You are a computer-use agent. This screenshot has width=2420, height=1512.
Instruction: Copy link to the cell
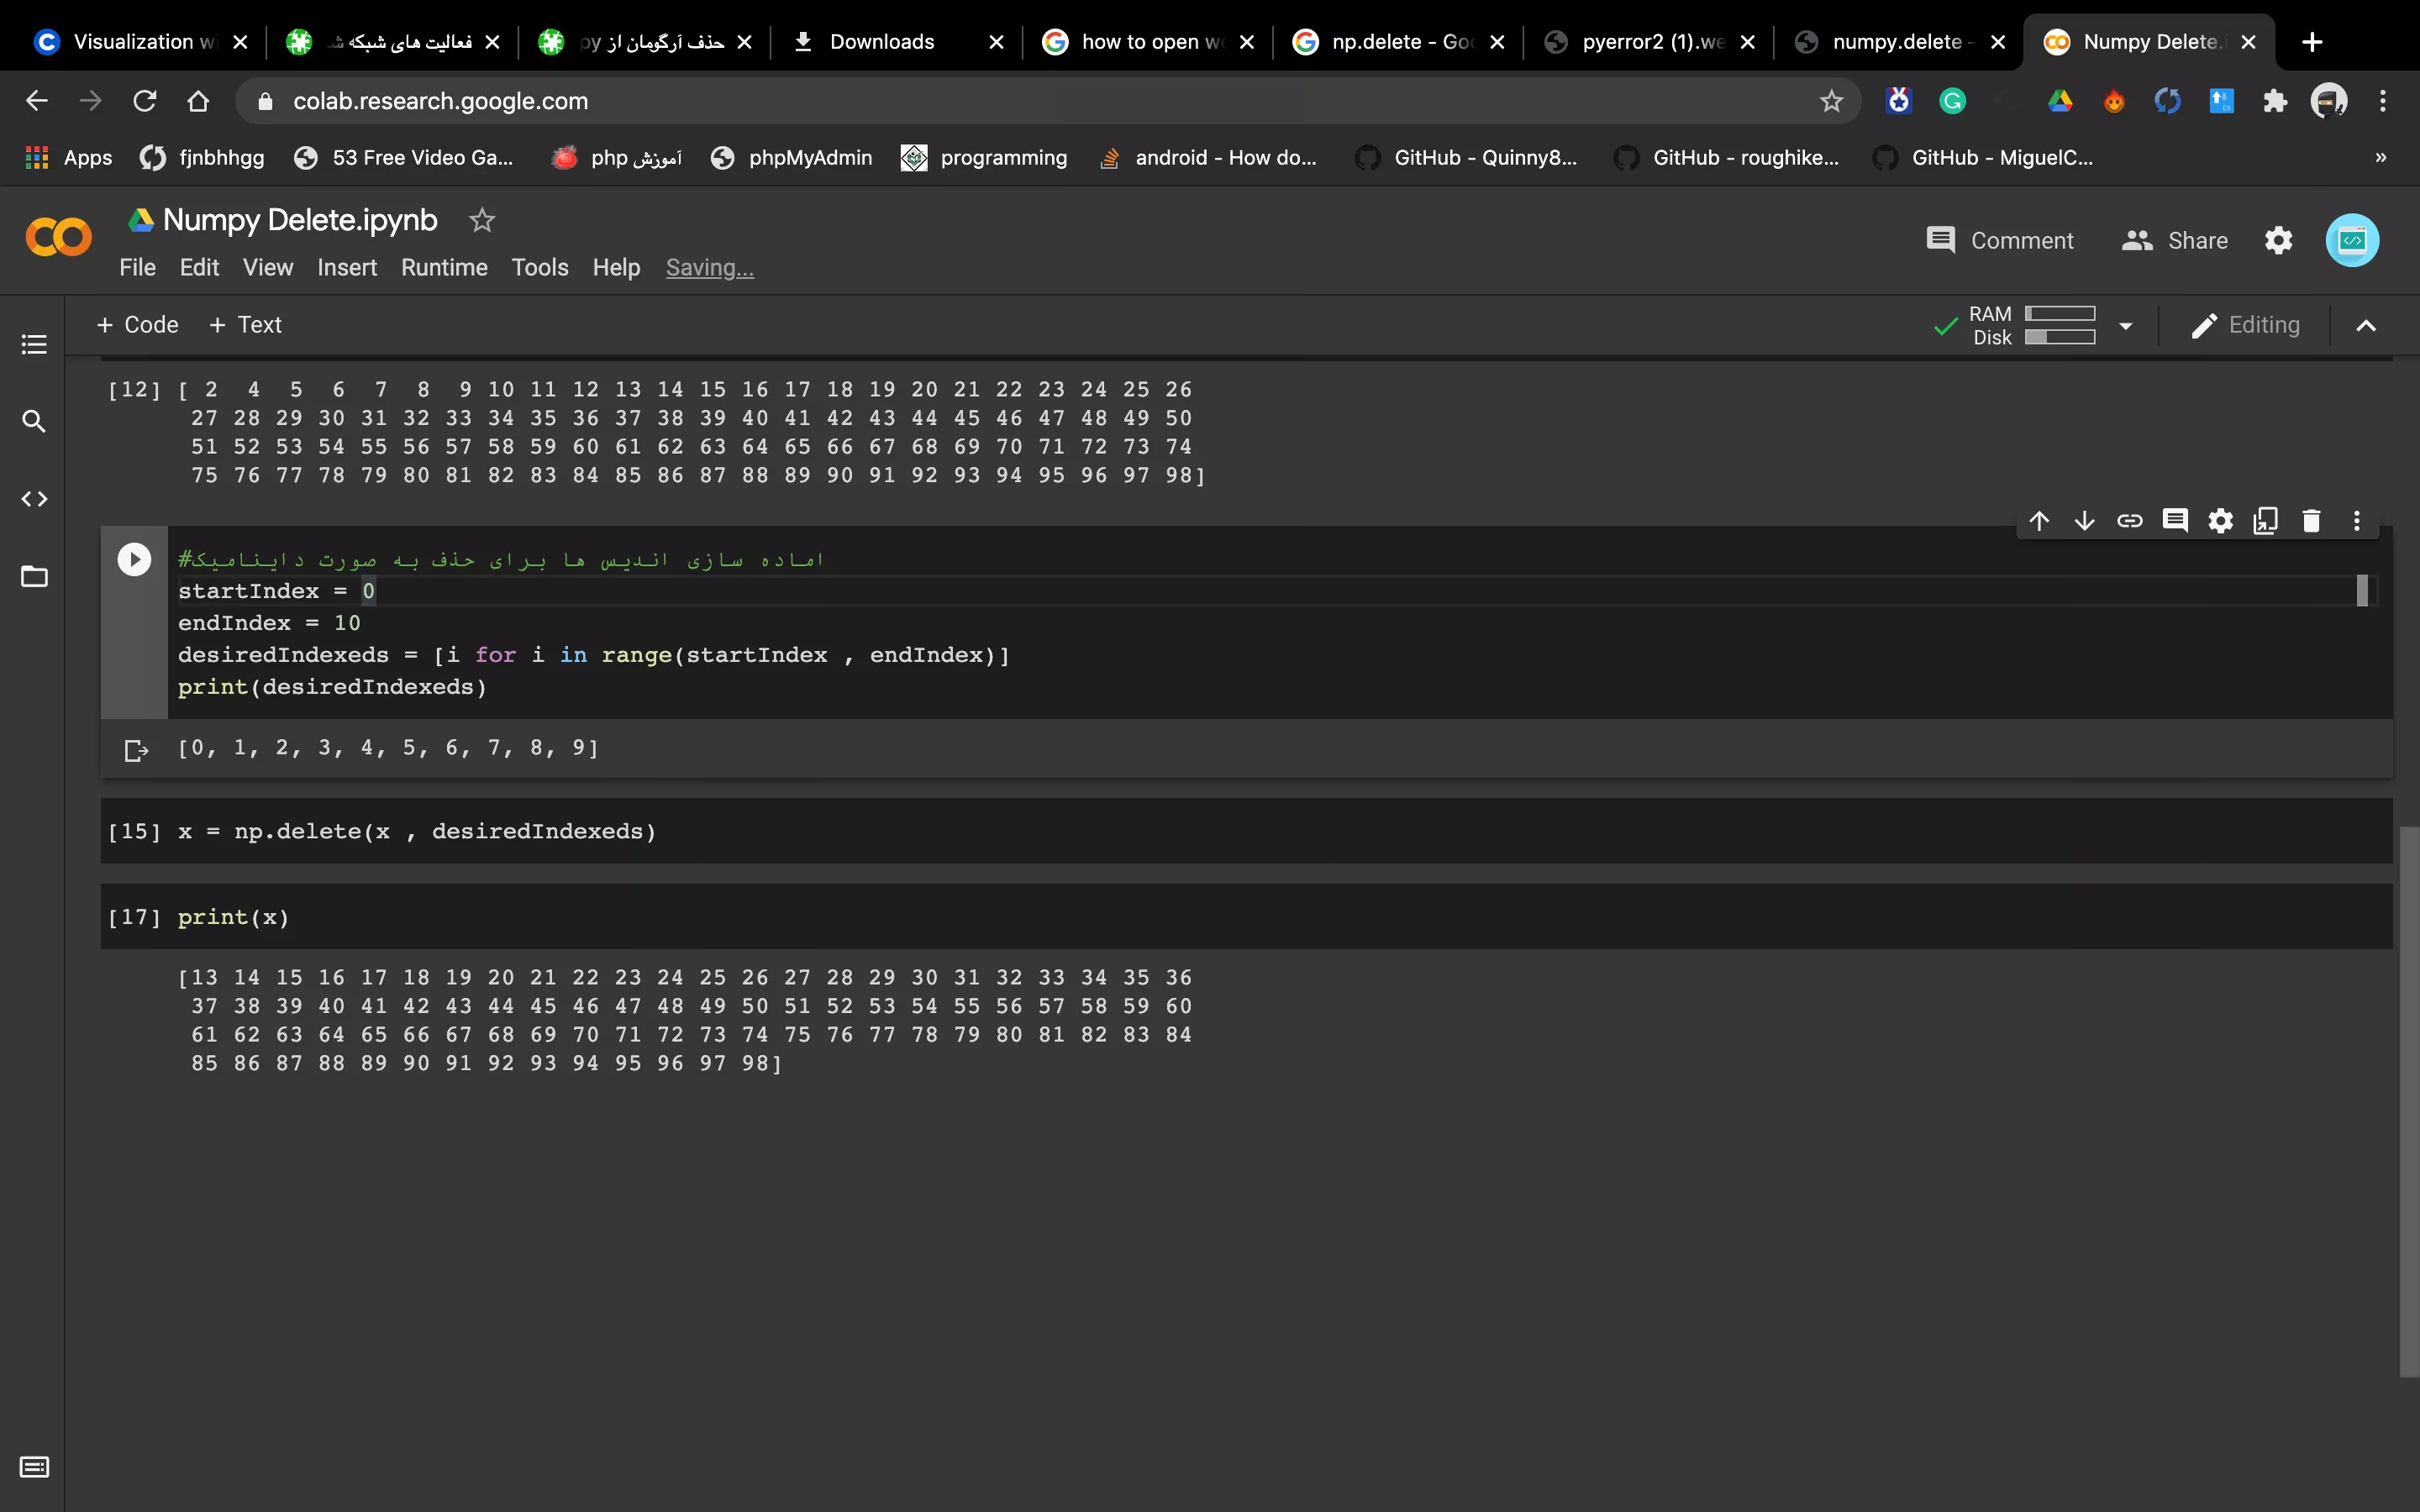2130,521
